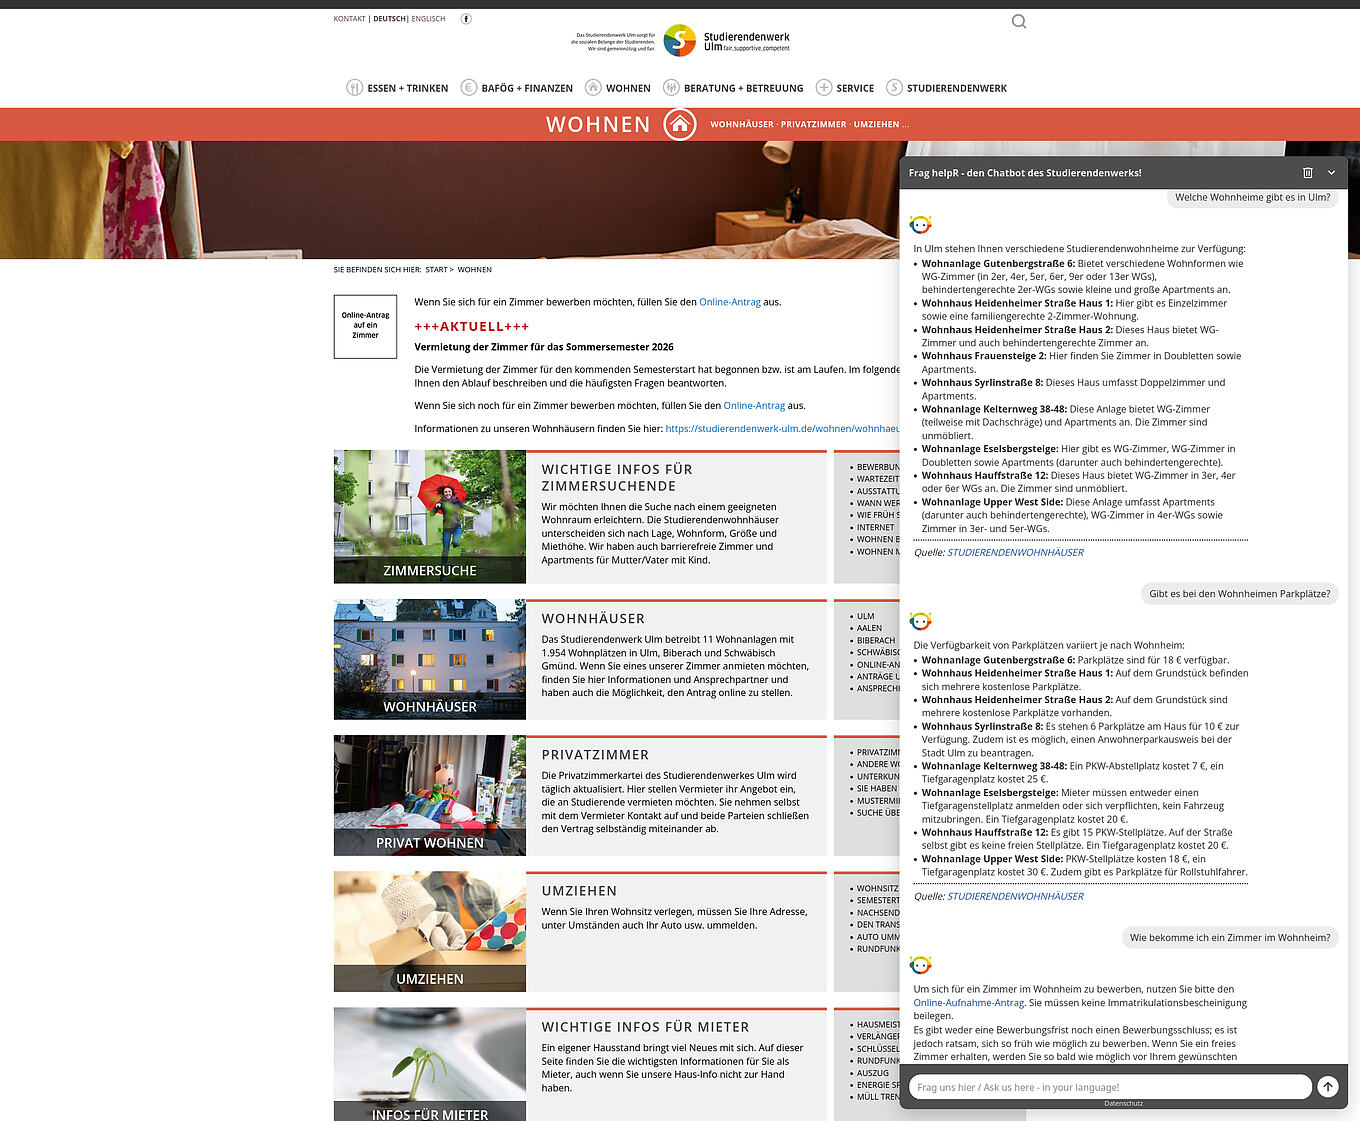The width and height of the screenshot is (1360, 1121).
Task: Click the euro icon for BAföG + Finanzen
Action: coord(468,88)
